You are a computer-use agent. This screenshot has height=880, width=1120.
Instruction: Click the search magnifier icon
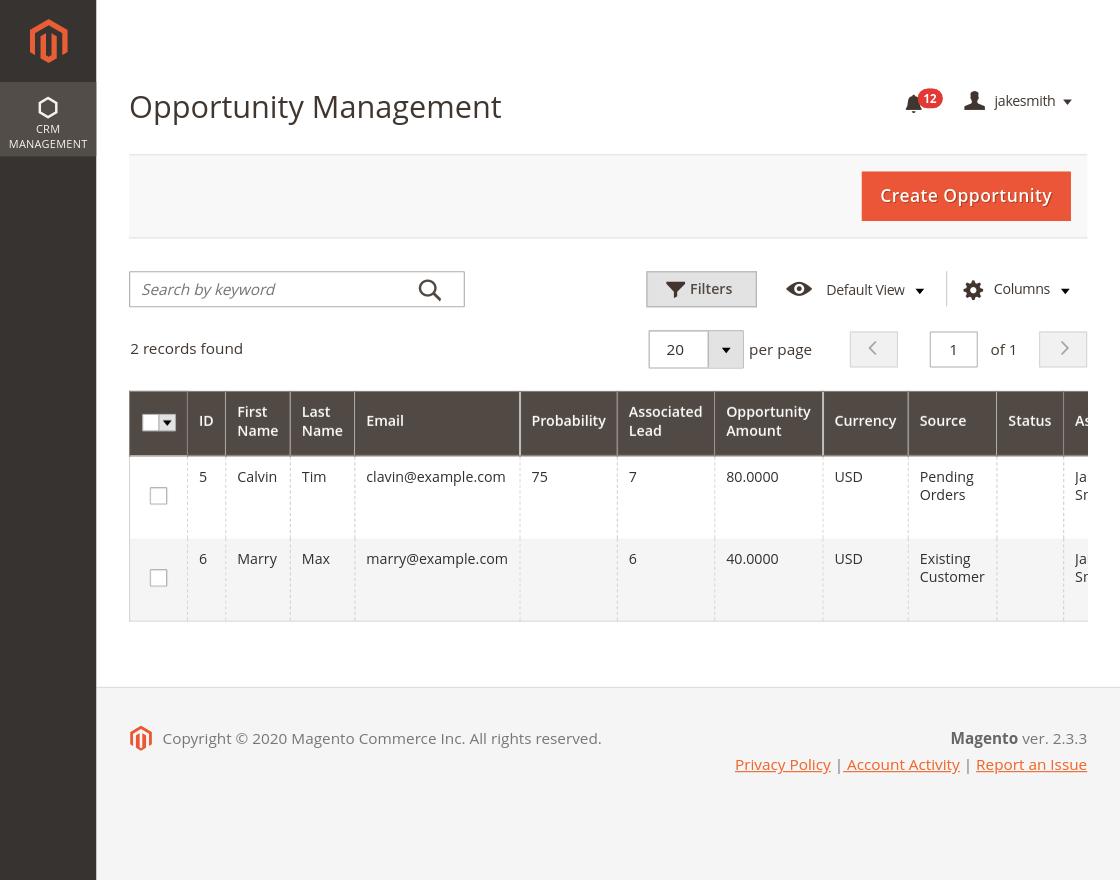[432, 289]
